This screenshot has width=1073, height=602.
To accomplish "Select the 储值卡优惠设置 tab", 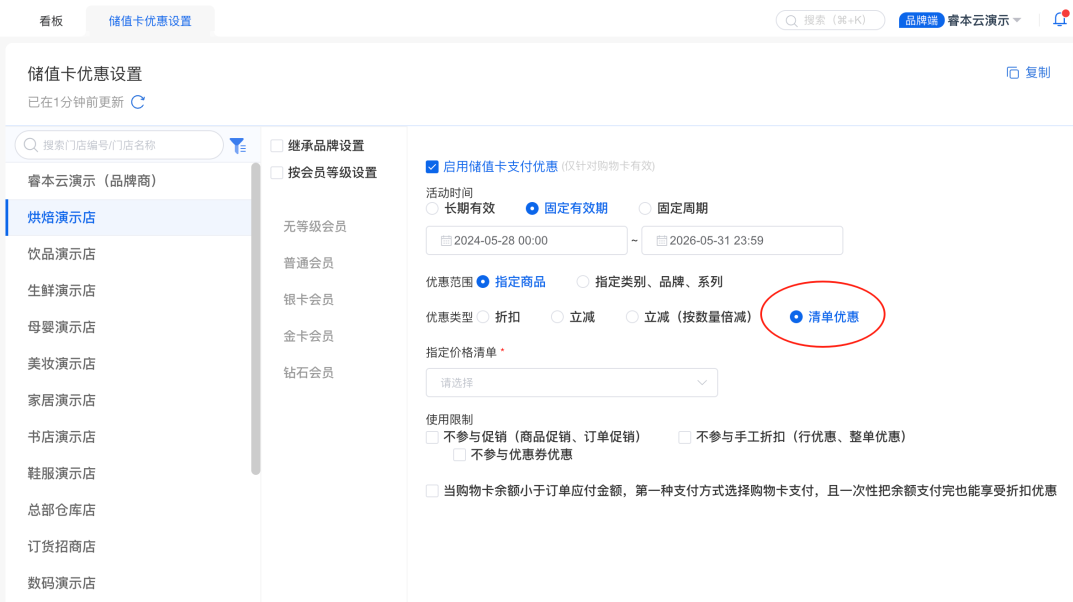I will [x=150, y=20].
